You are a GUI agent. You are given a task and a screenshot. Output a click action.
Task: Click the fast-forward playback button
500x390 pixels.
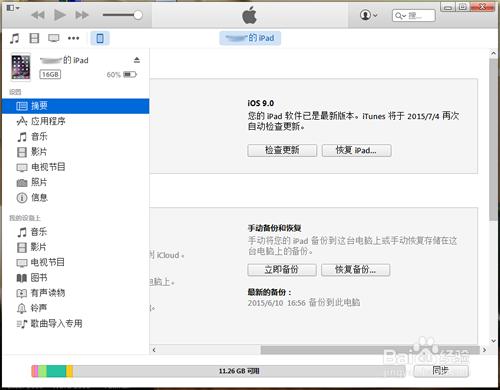click(x=82, y=15)
